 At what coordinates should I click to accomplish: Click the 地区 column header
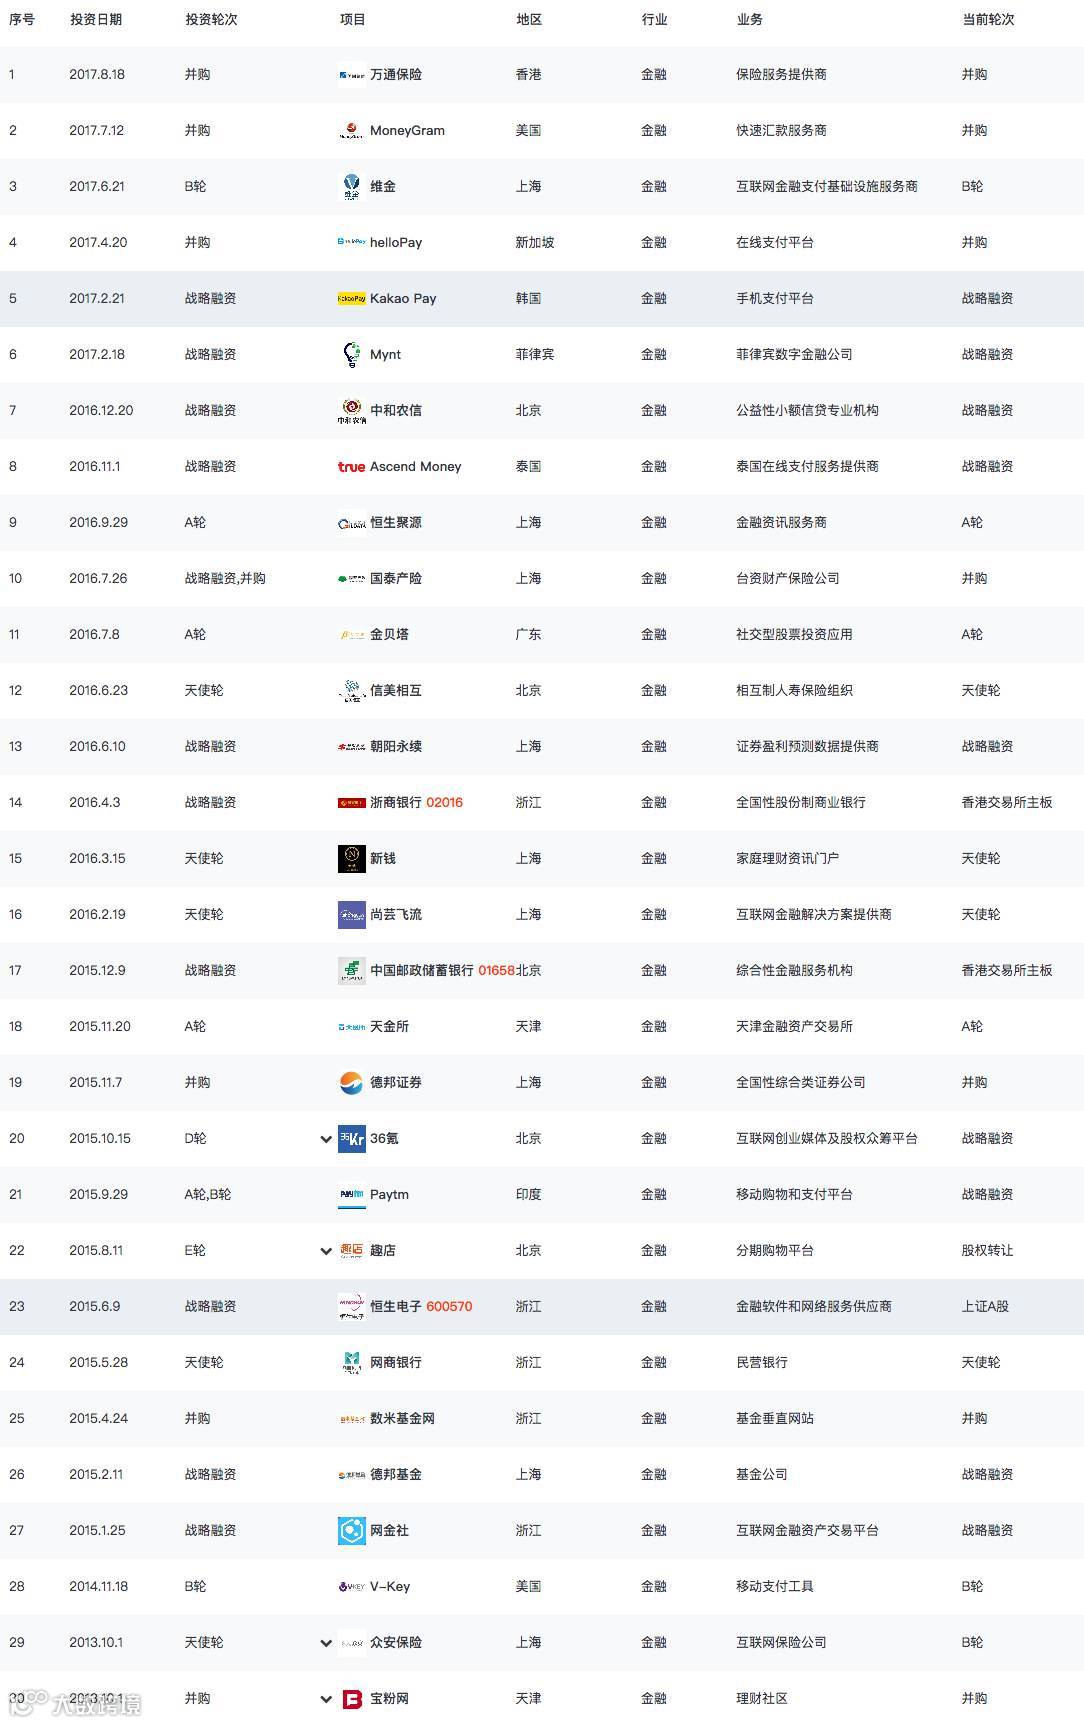pos(529,20)
